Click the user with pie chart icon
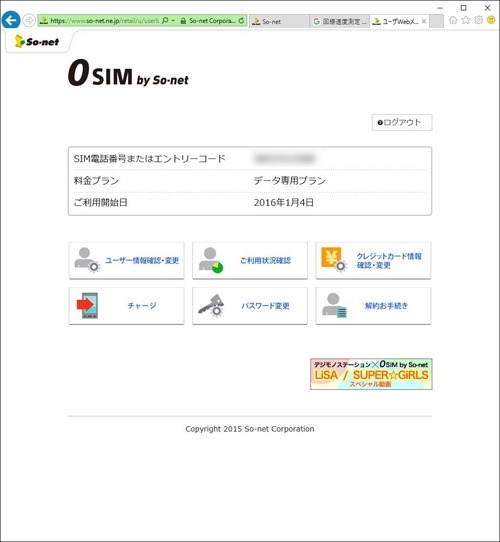The height and width of the screenshot is (542, 500). tap(211, 260)
